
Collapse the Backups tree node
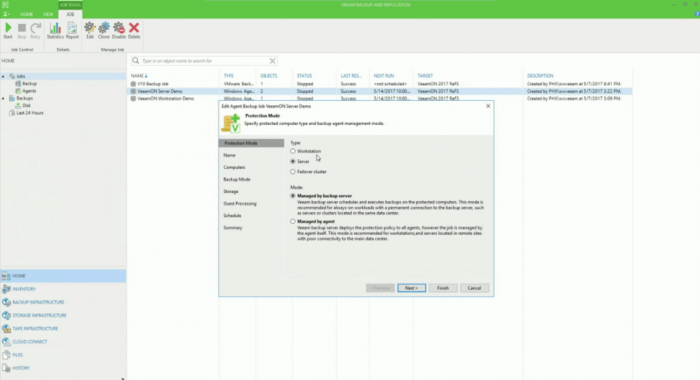pos(3,98)
